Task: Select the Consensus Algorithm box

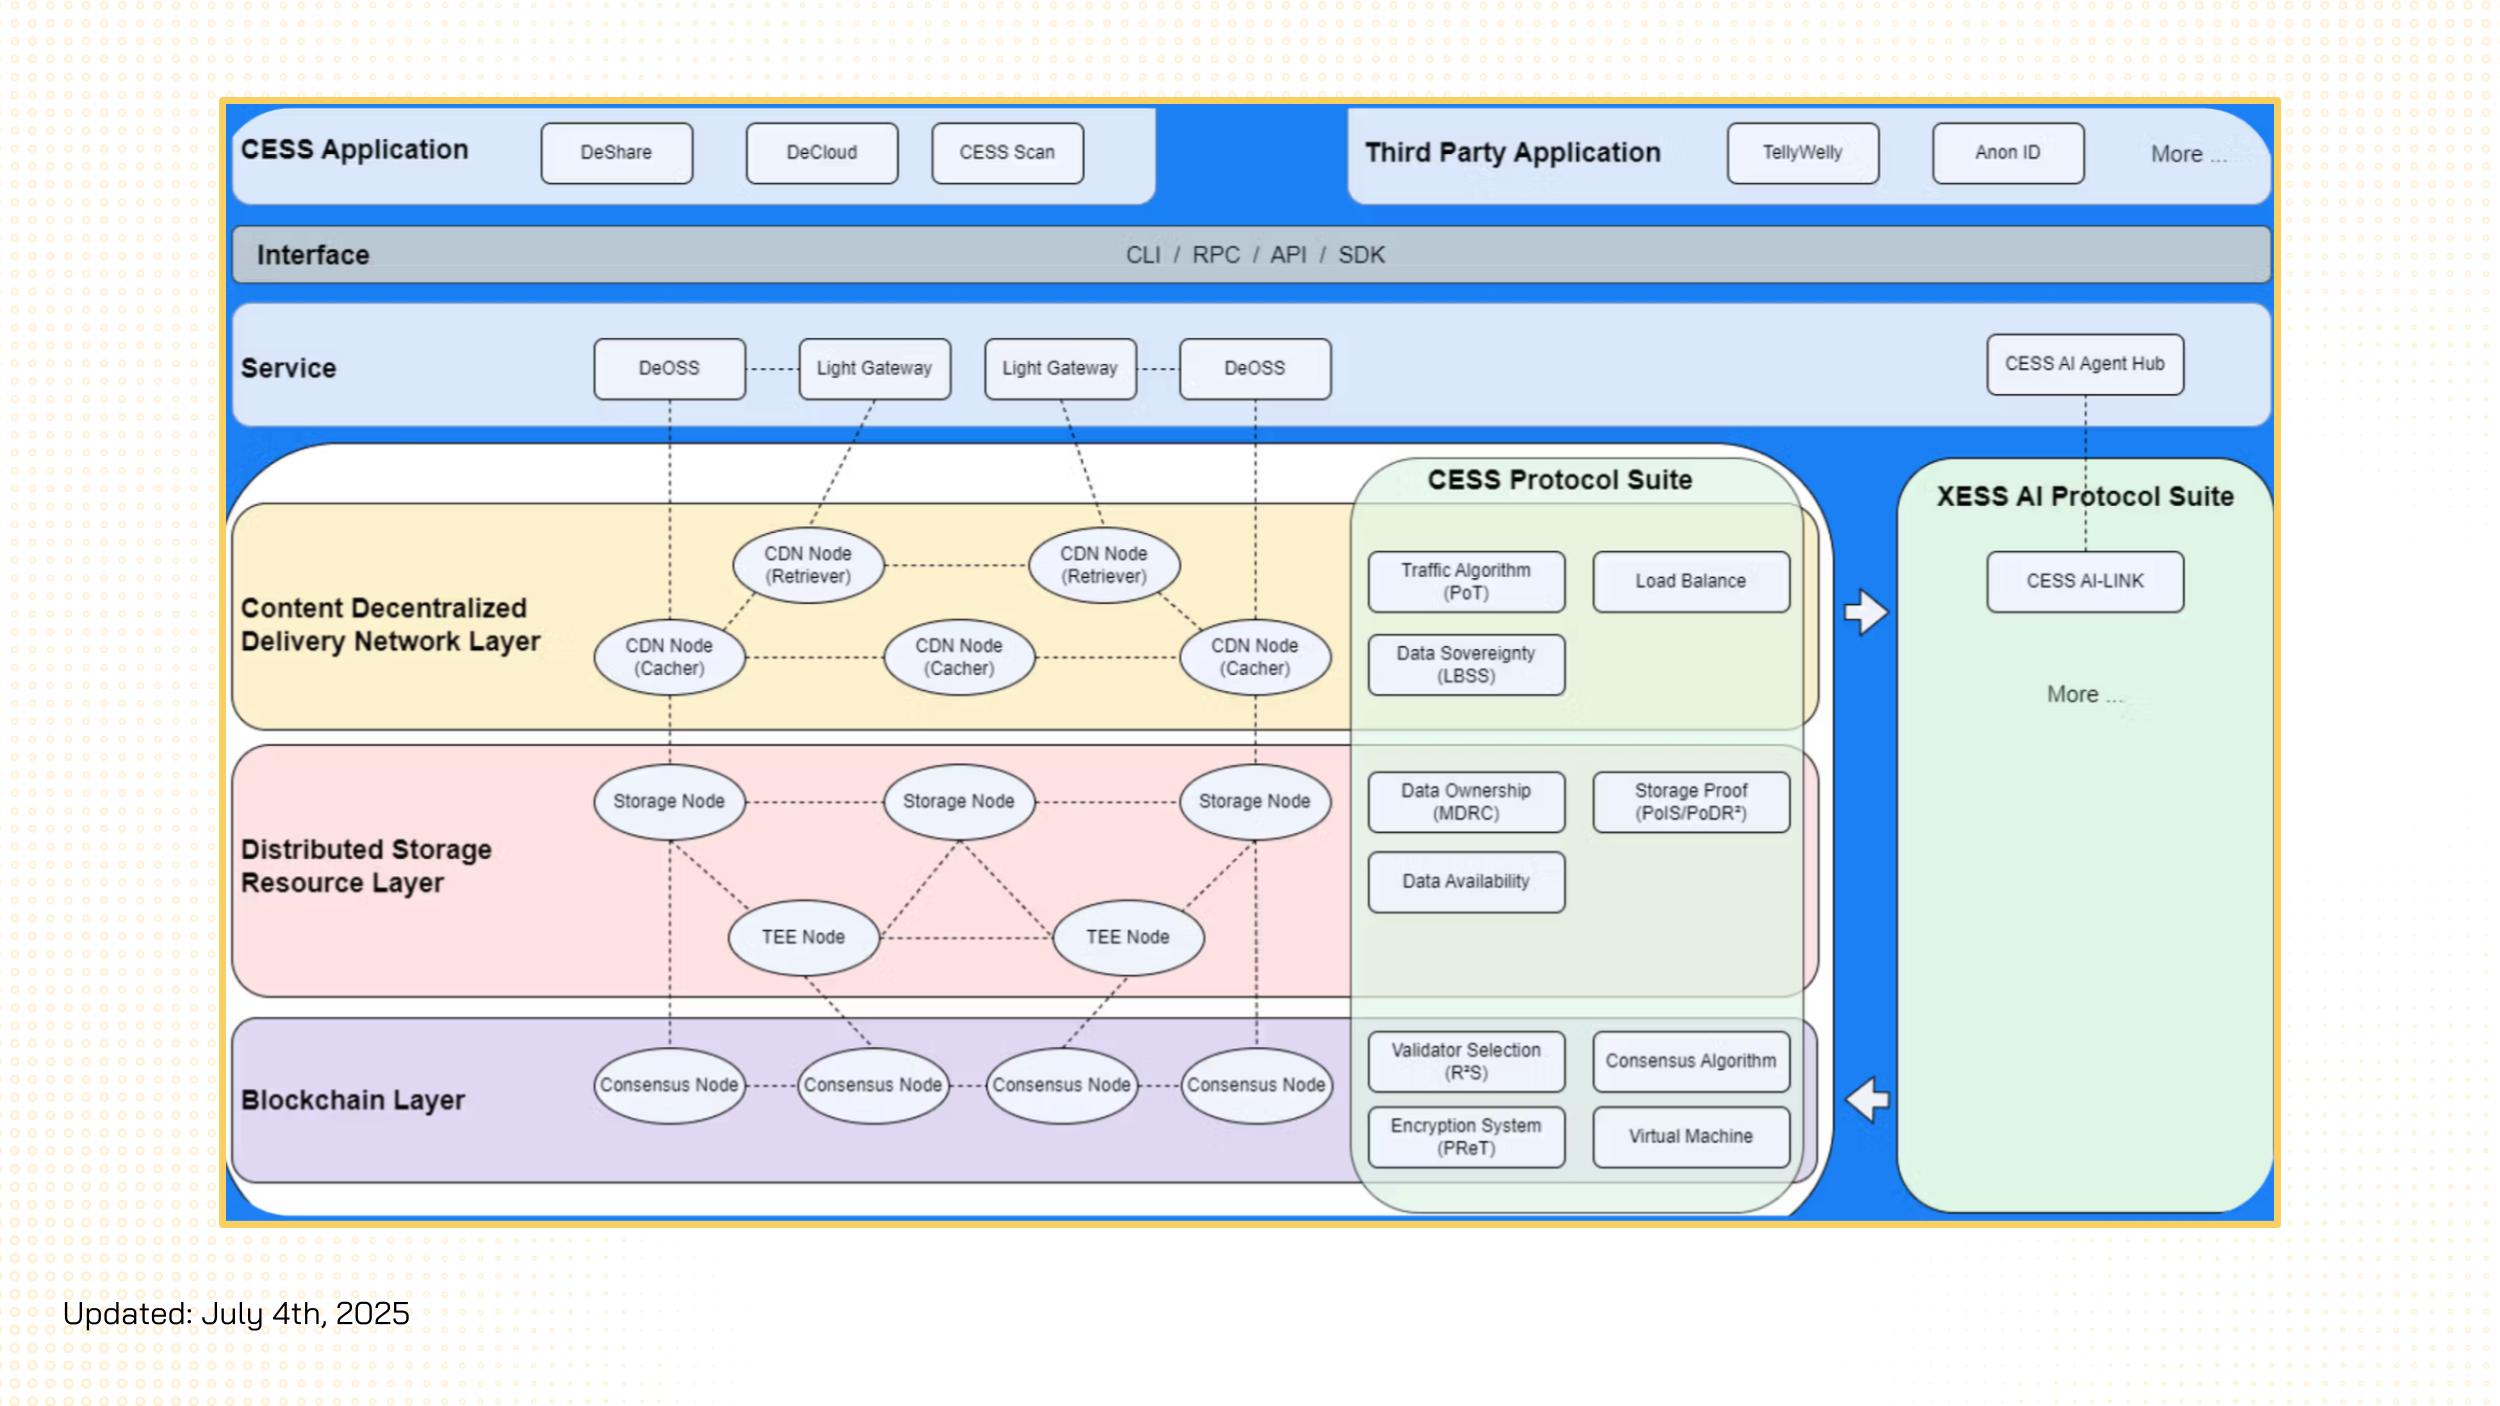Action: [1691, 1062]
